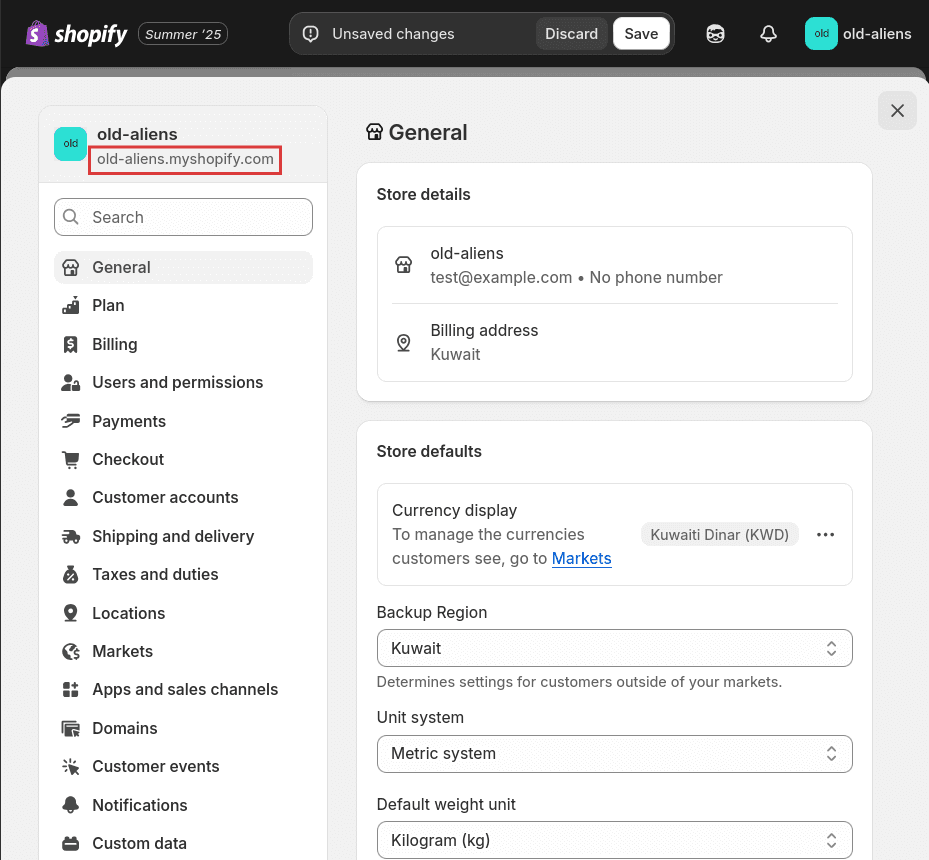Save the unsaved changes
Image resolution: width=929 pixels, height=860 pixels.
[641, 34]
